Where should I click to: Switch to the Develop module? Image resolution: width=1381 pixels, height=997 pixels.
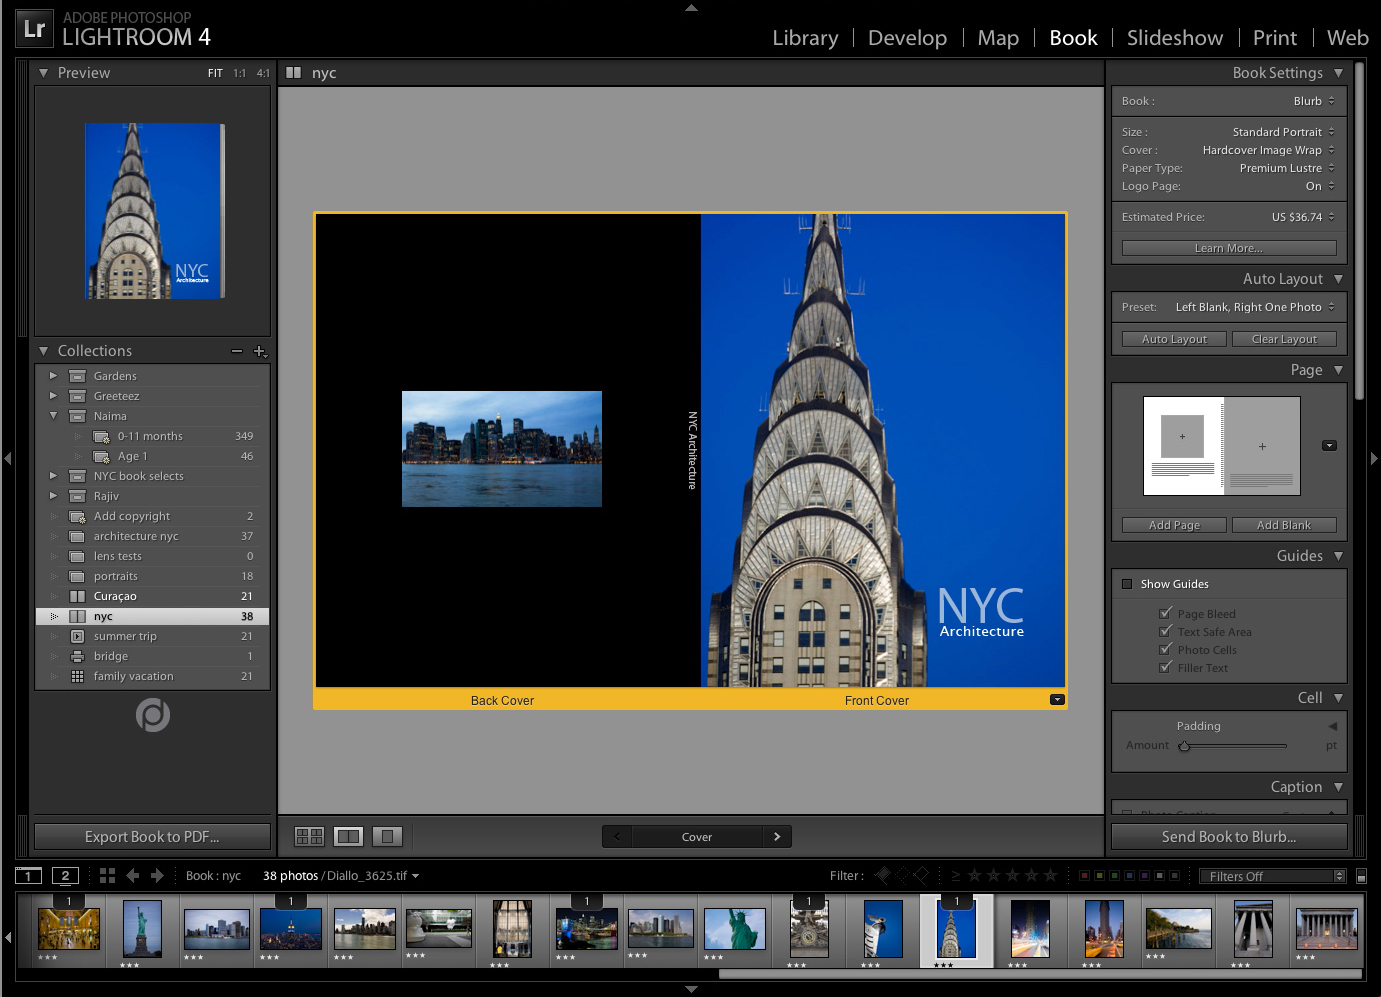pos(906,38)
